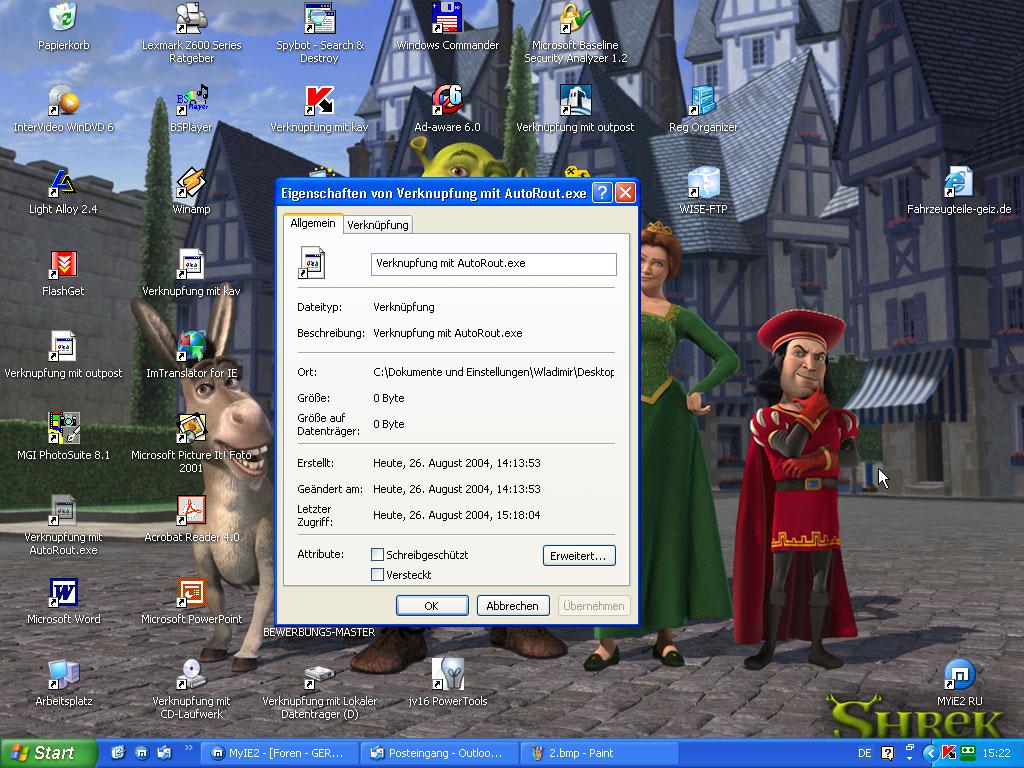Launch Microsoft PowerPoint desktop icon
The height and width of the screenshot is (768, 1024).
pyautogui.click(x=191, y=592)
